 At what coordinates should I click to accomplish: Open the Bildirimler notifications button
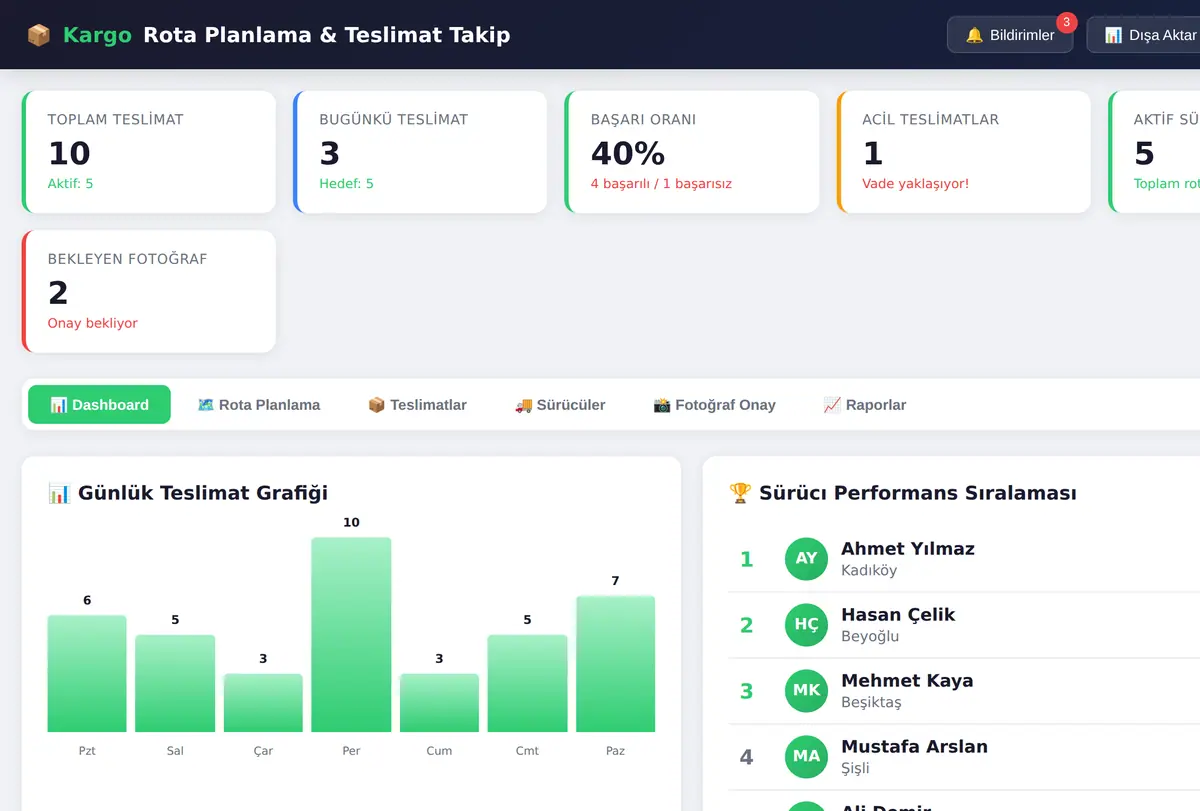click(1010, 35)
